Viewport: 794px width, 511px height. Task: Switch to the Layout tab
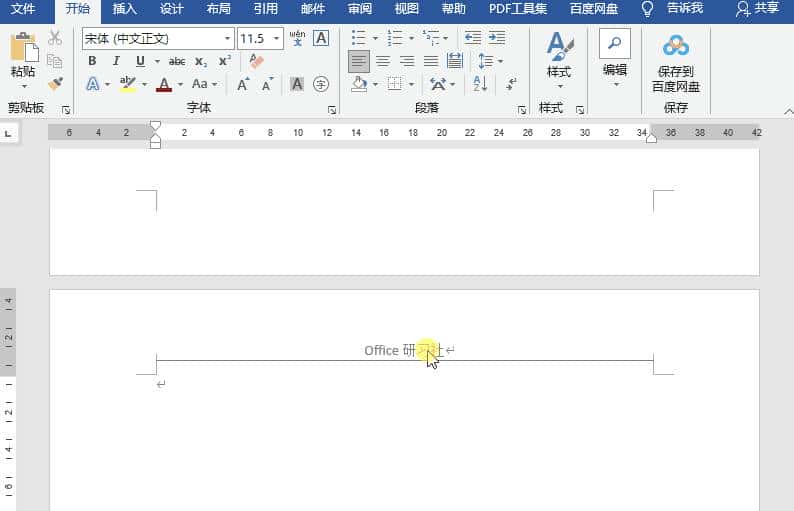pyautogui.click(x=218, y=9)
